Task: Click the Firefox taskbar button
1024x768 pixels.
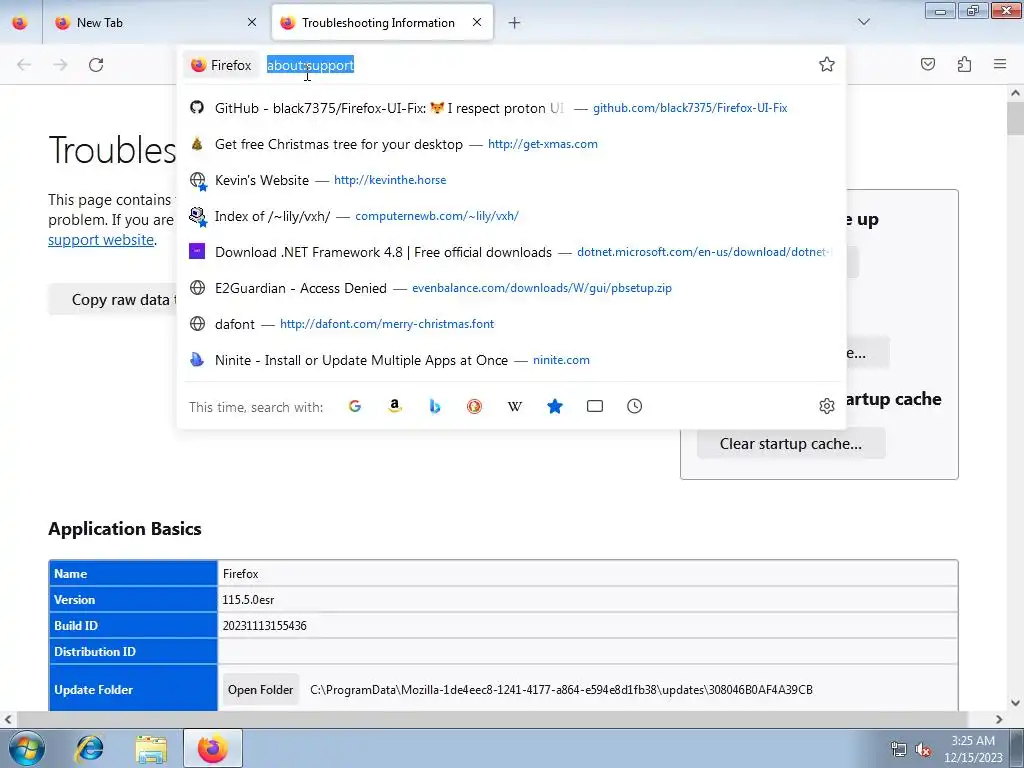Action: pyautogui.click(x=213, y=748)
